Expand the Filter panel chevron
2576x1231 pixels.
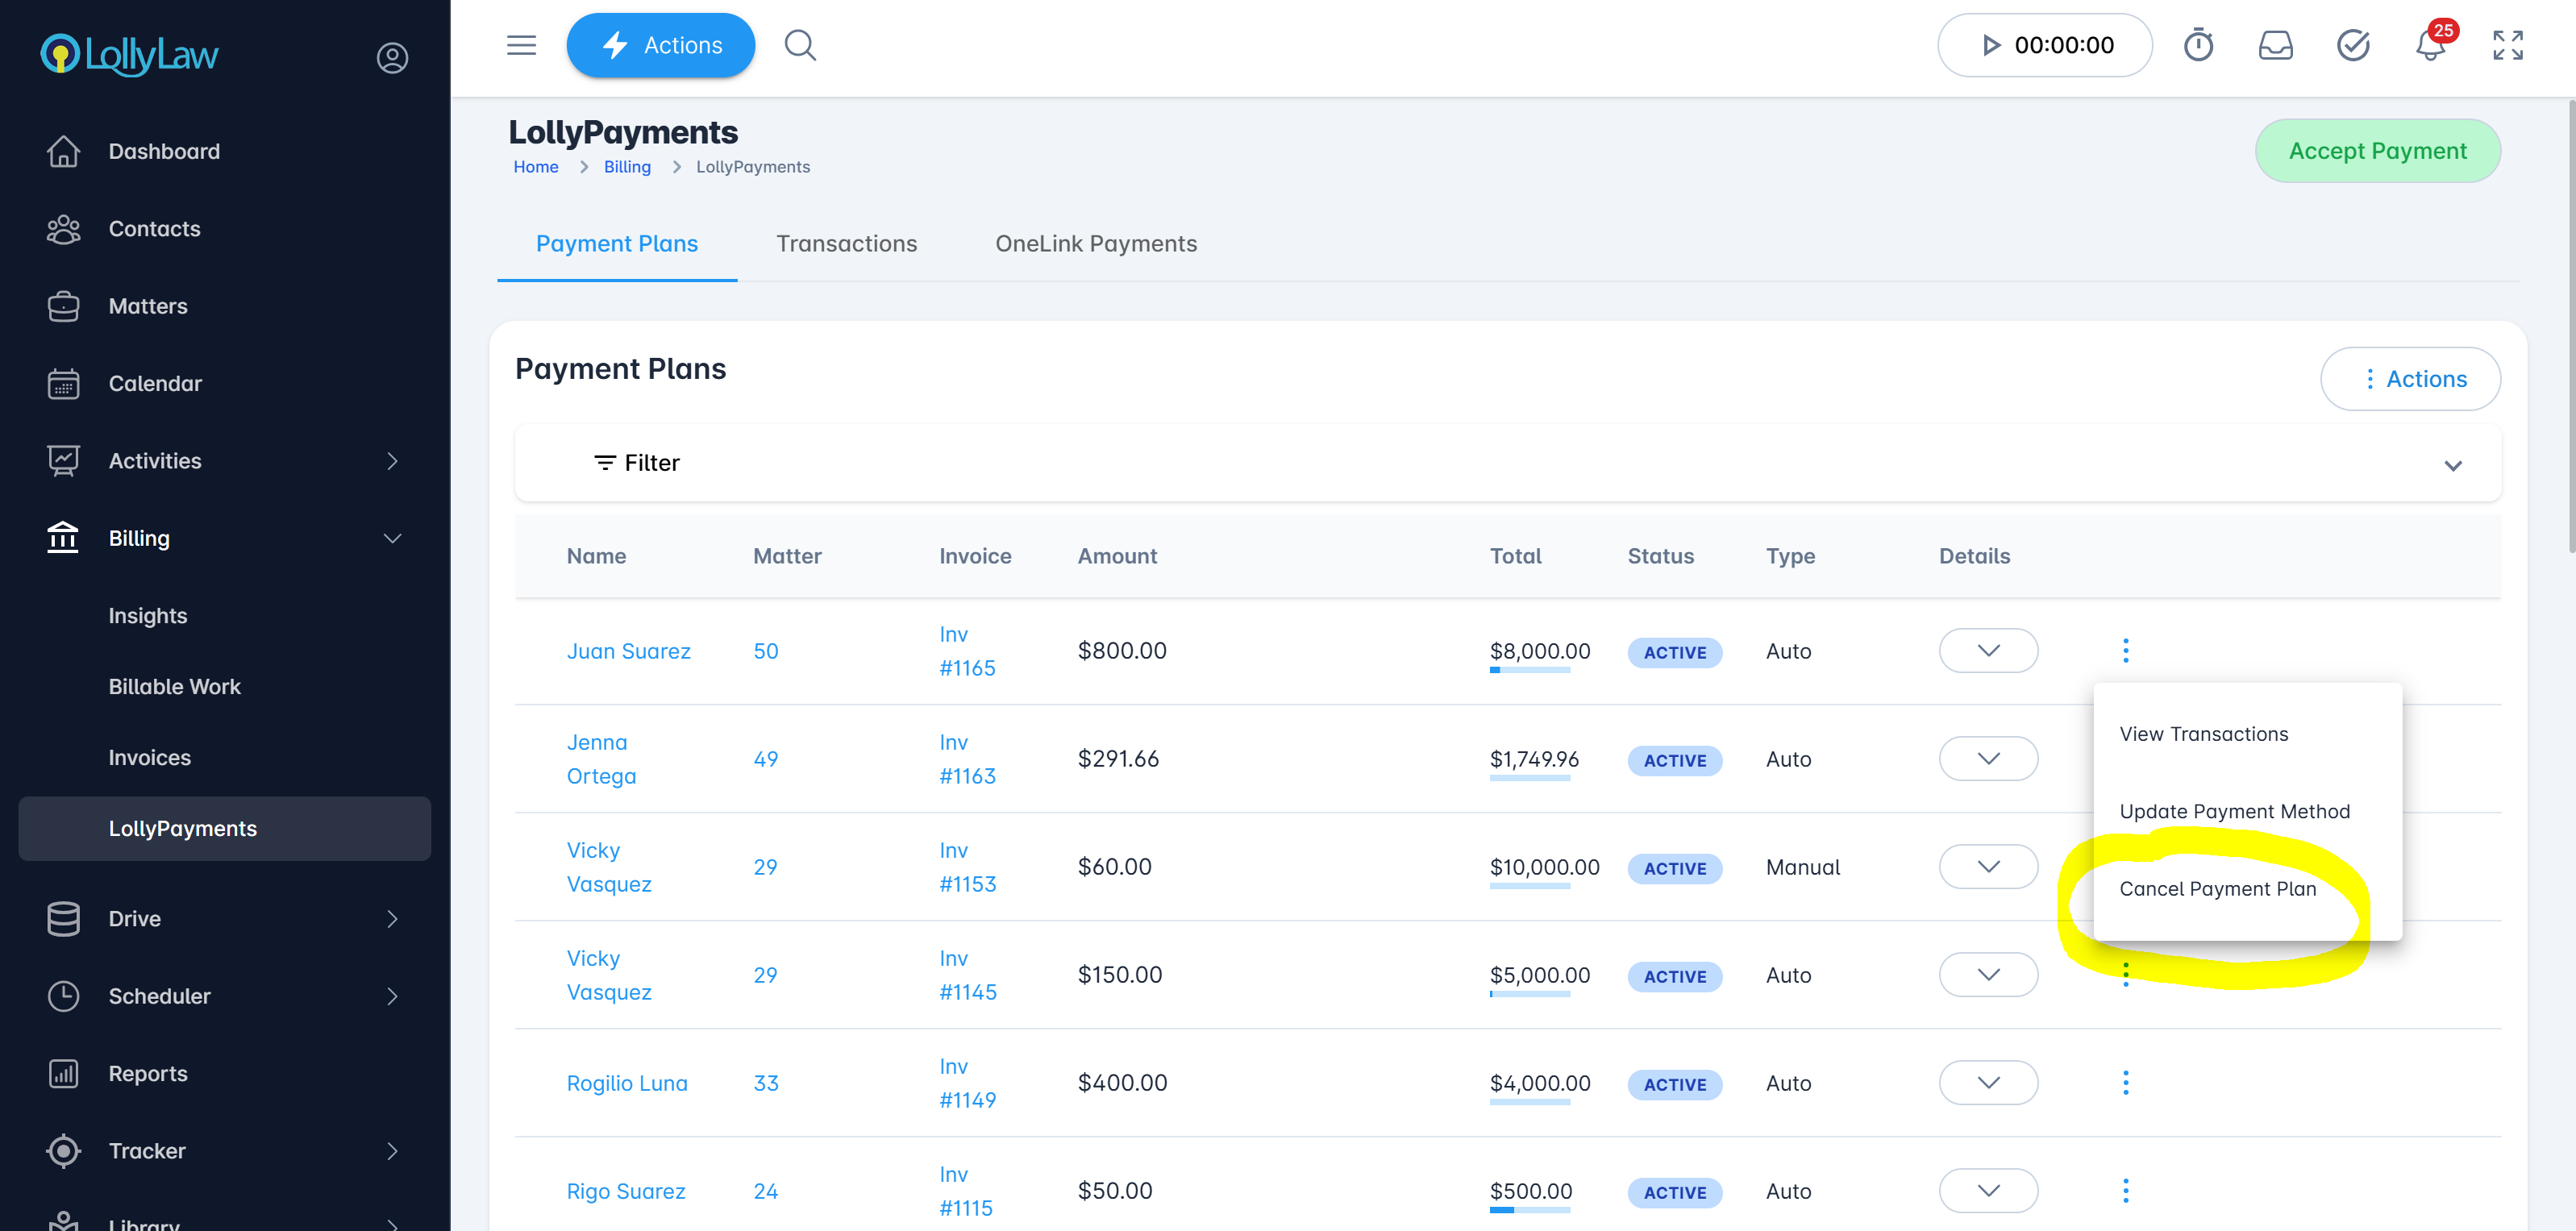pos(2453,465)
